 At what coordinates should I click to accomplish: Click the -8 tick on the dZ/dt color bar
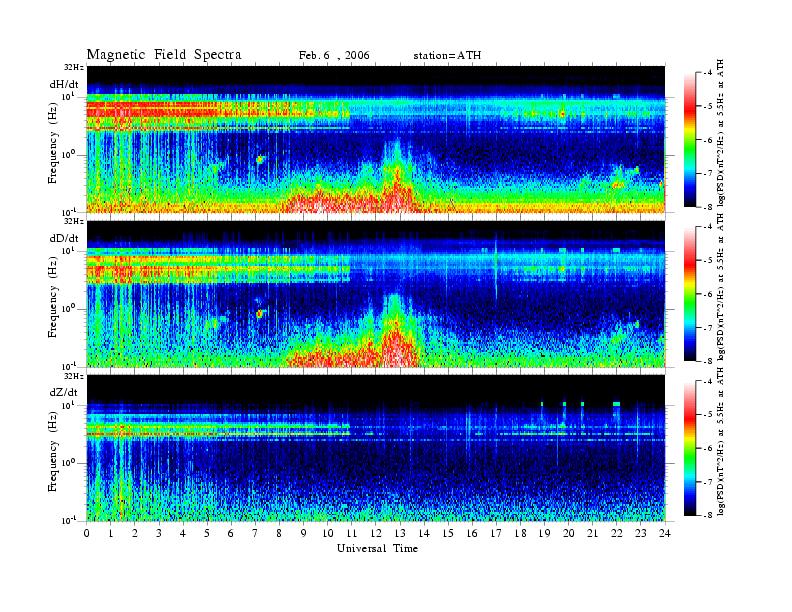click(x=708, y=515)
